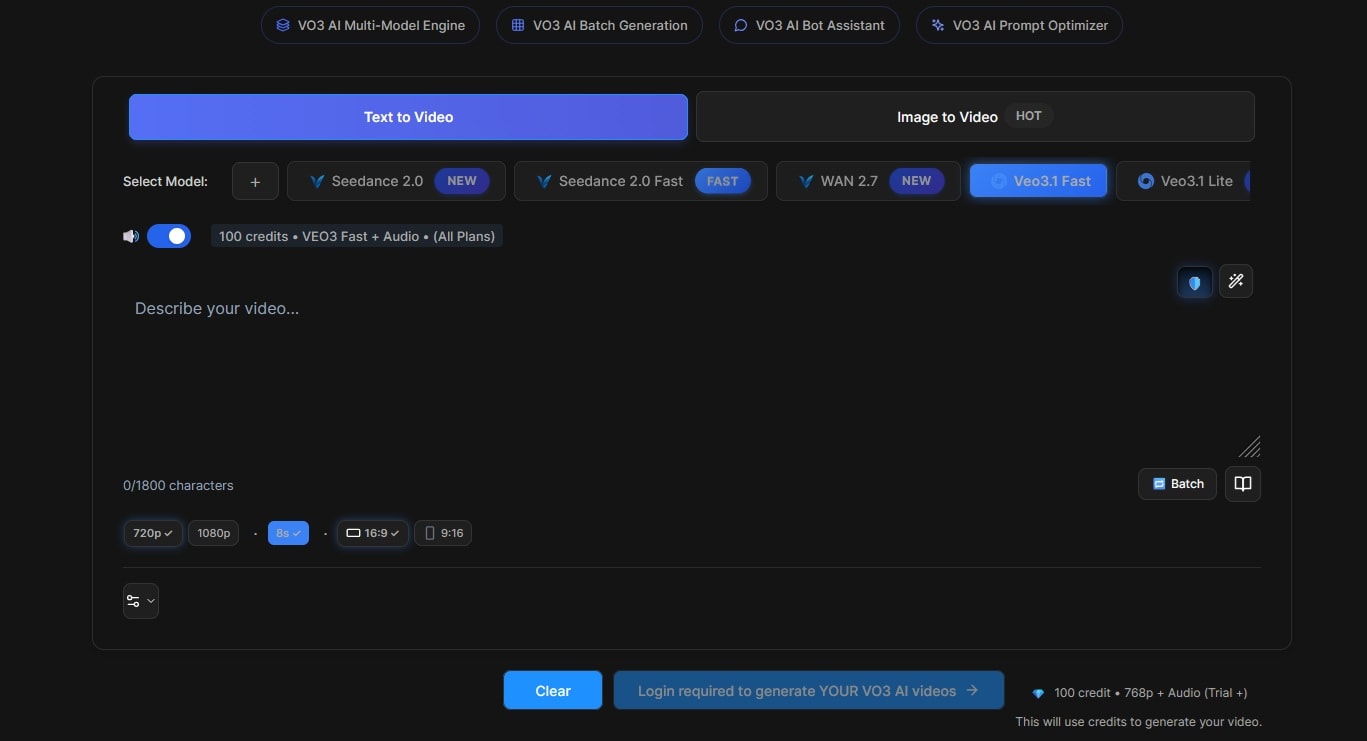Expand the advanced settings sliders dropdown
This screenshot has width=1367, height=741.
click(x=140, y=601)
